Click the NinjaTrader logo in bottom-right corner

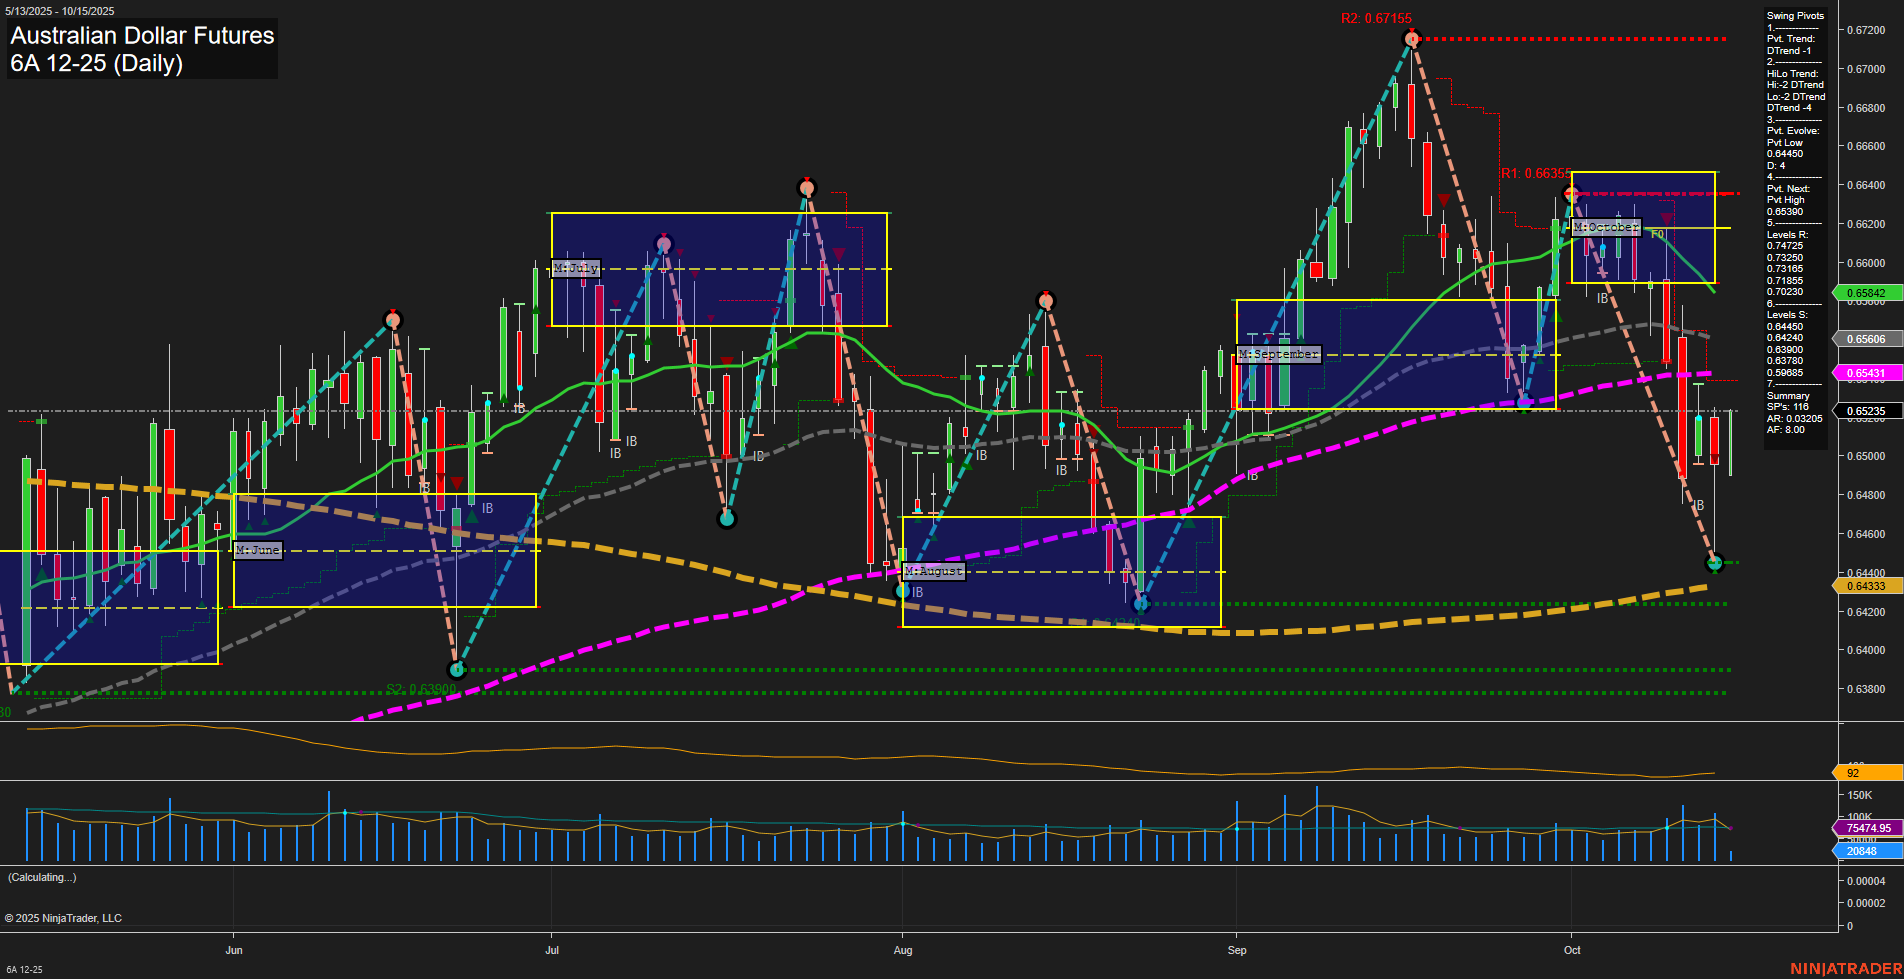pyautogui.click(x=1846, y=968)
